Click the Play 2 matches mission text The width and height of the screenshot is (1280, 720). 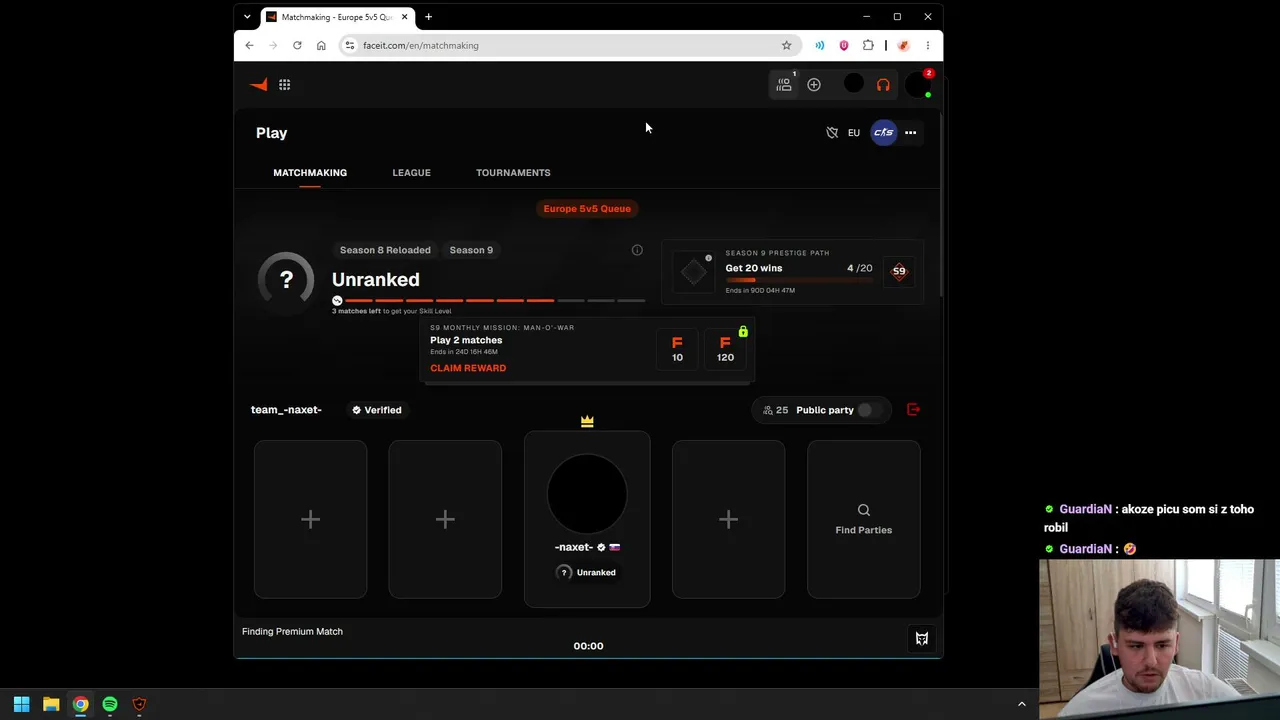coord(466,340)
